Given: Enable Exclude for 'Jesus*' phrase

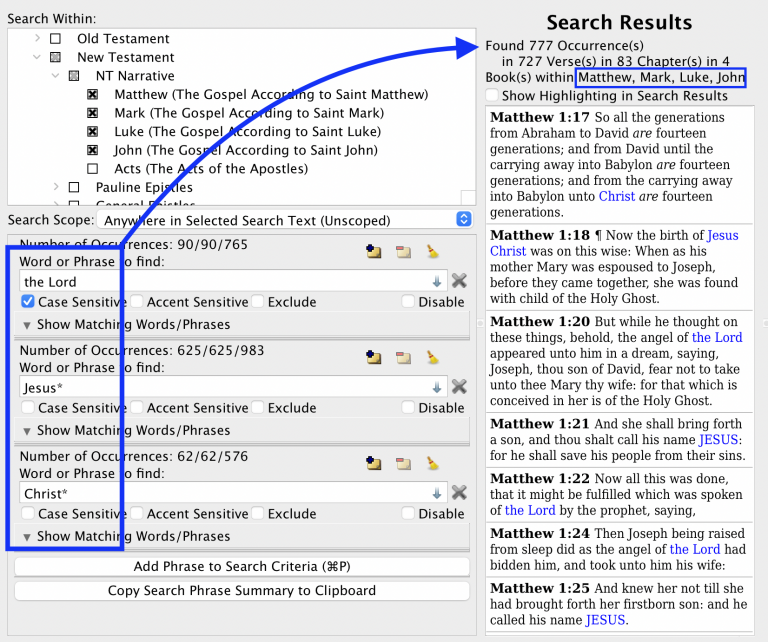Looking at the screenshot, I should point(258,407).
